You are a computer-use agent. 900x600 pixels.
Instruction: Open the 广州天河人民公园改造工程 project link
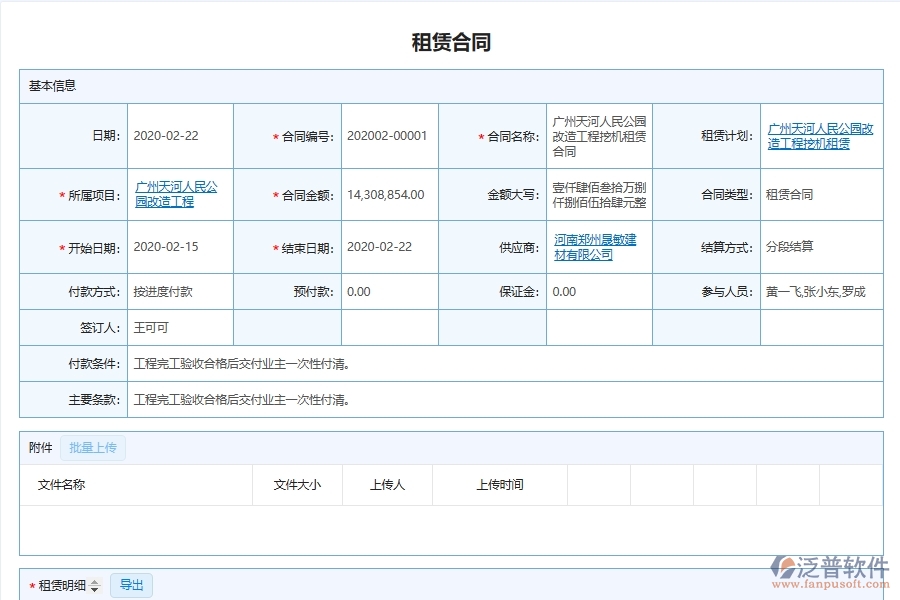point(178,194)
